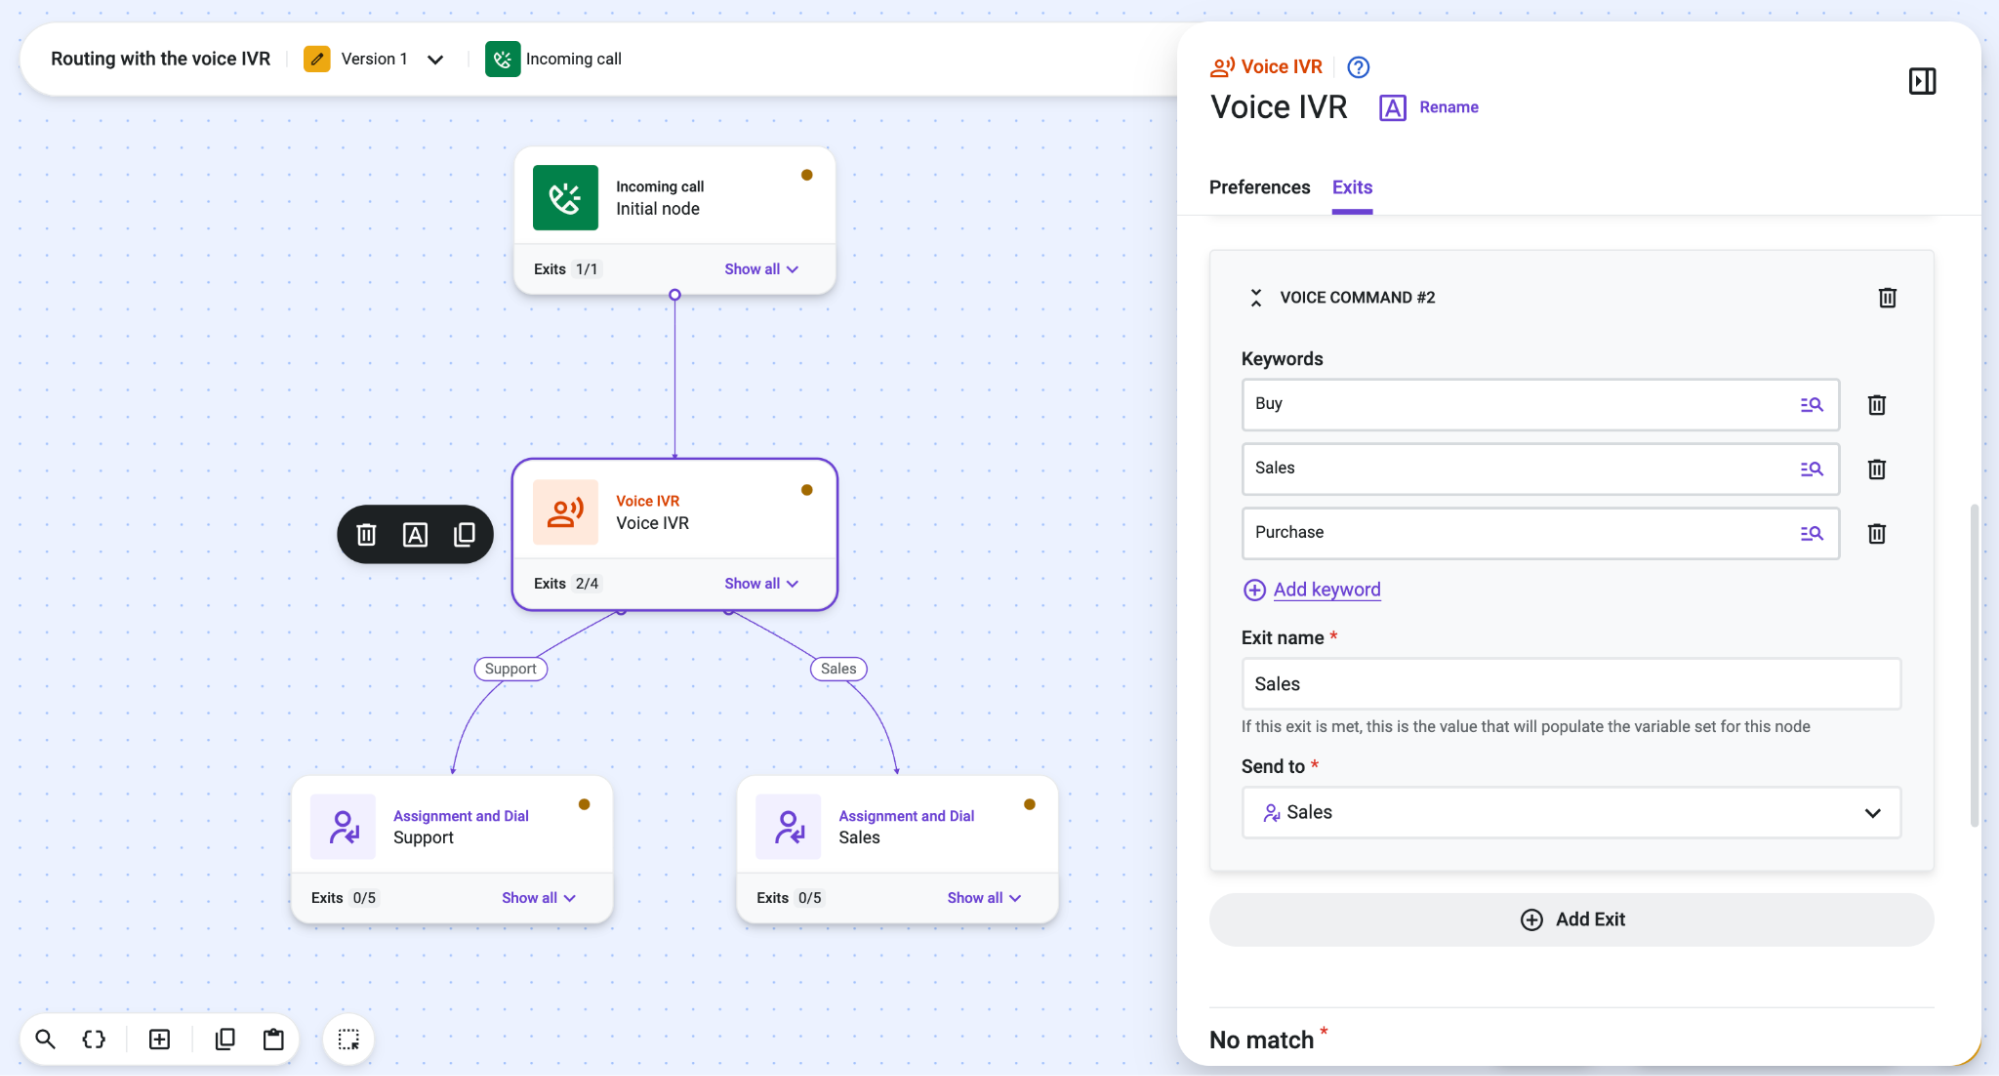Open search-list icon in Sales keyword field
Viewport: 1999px width, 1076px height.
point(1811,469)
